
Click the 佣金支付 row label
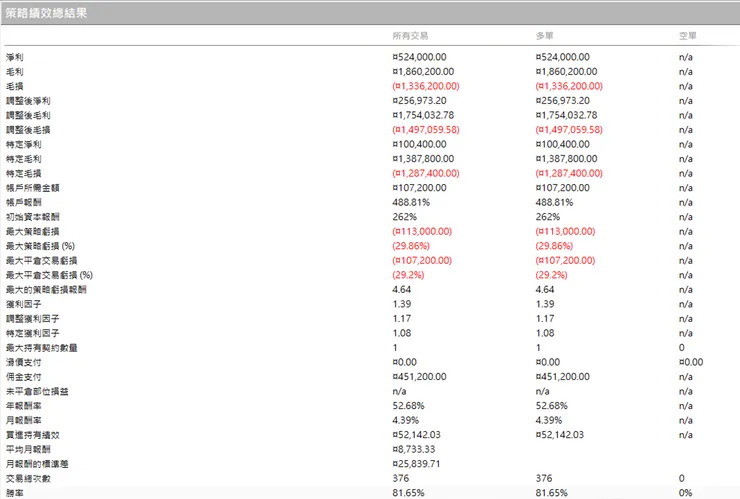pos(24,377)
